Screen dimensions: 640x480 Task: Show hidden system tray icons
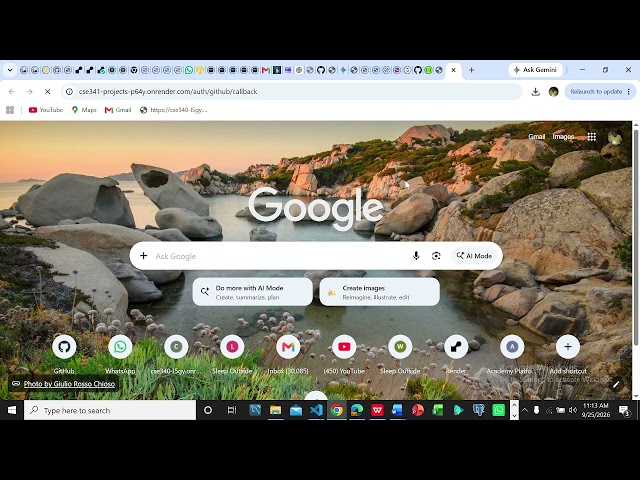coord(524,410)
